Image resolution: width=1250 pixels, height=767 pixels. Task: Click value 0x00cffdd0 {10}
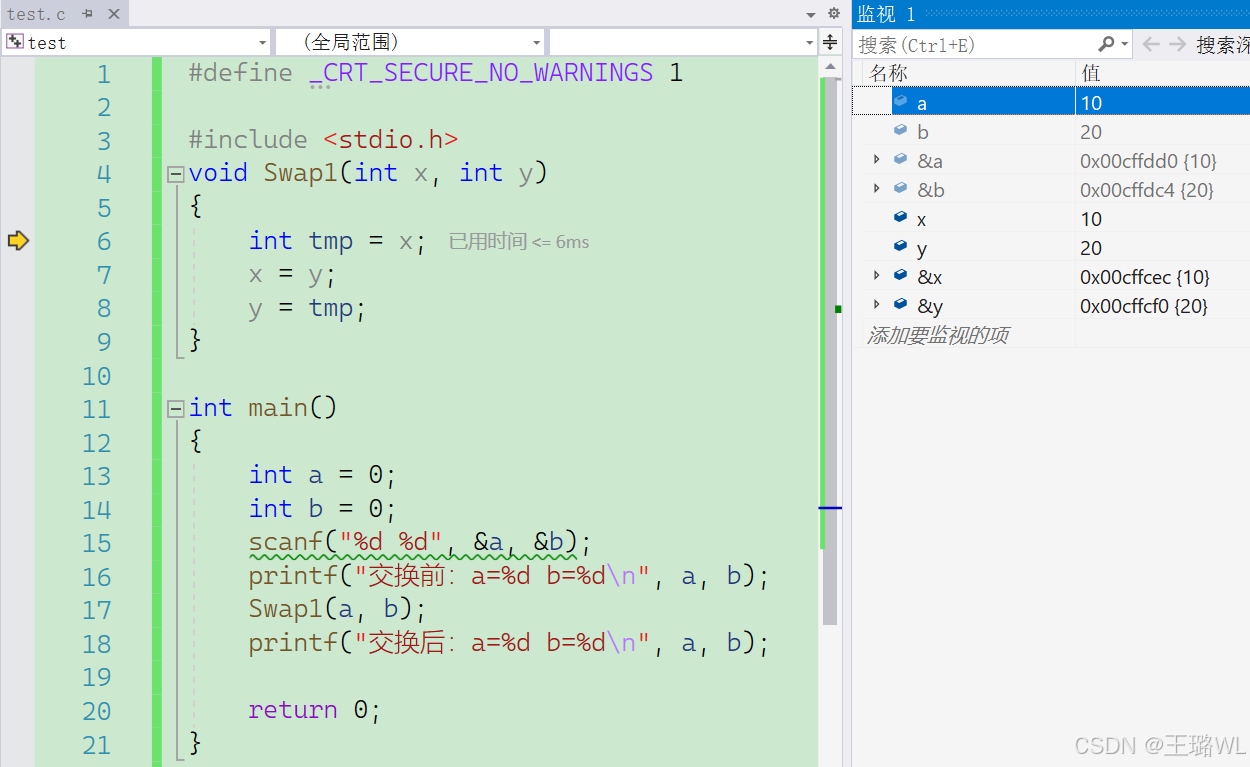pyautogui.click(x=1148, y=161)
